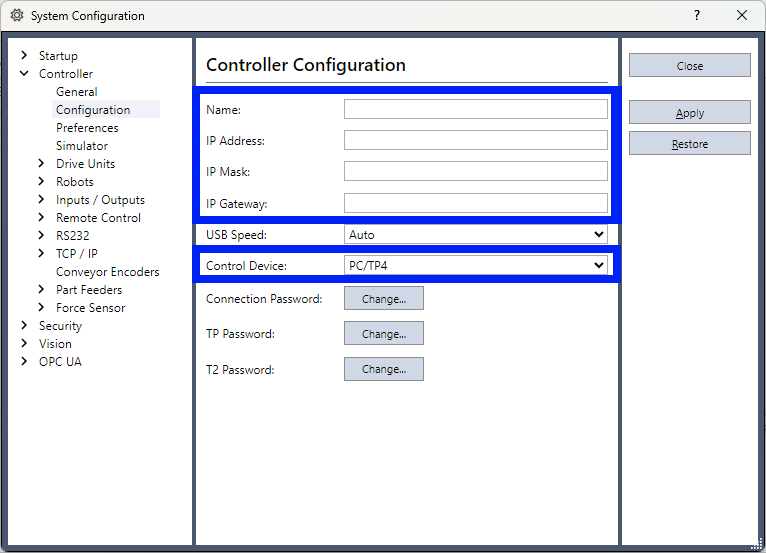Collapse the Controller tree node
The image size is (766, 553).
point(24,73)
